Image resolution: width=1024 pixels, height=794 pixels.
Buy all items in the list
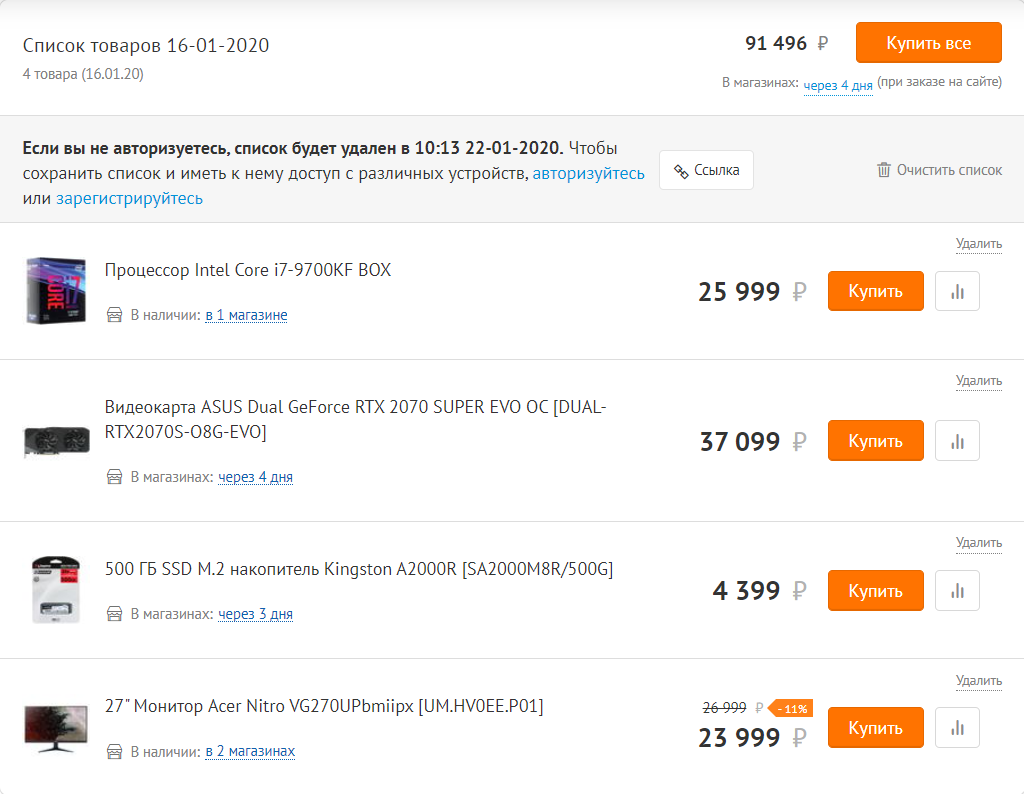tap(928, 43)
